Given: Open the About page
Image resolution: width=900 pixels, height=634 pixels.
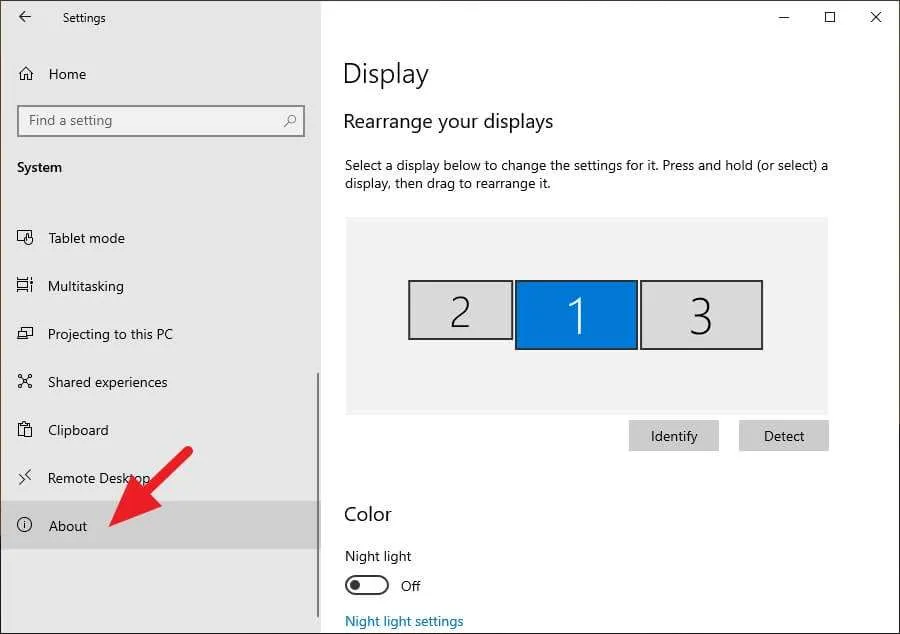Looking at the screenshot, I should click(160, 525).
